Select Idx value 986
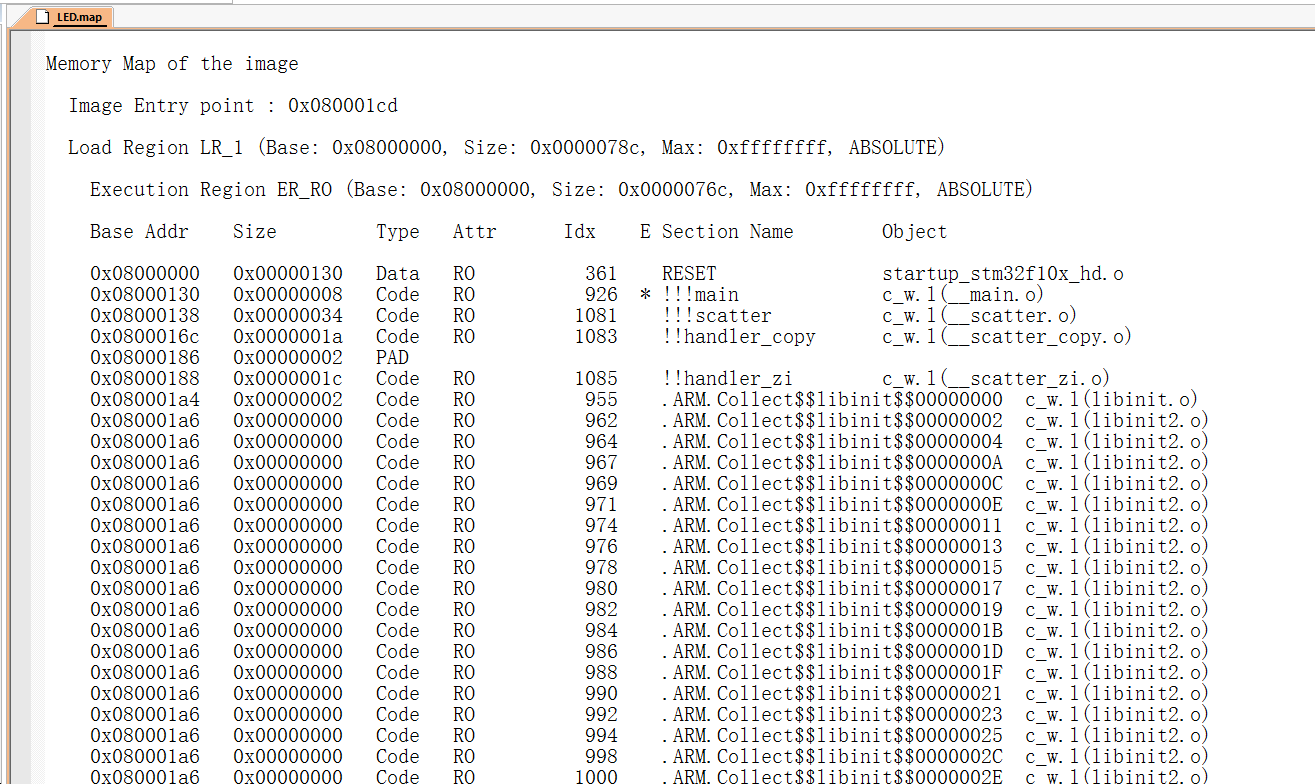This screenshot has height=784, width=1315. click(x=602, y=652)
